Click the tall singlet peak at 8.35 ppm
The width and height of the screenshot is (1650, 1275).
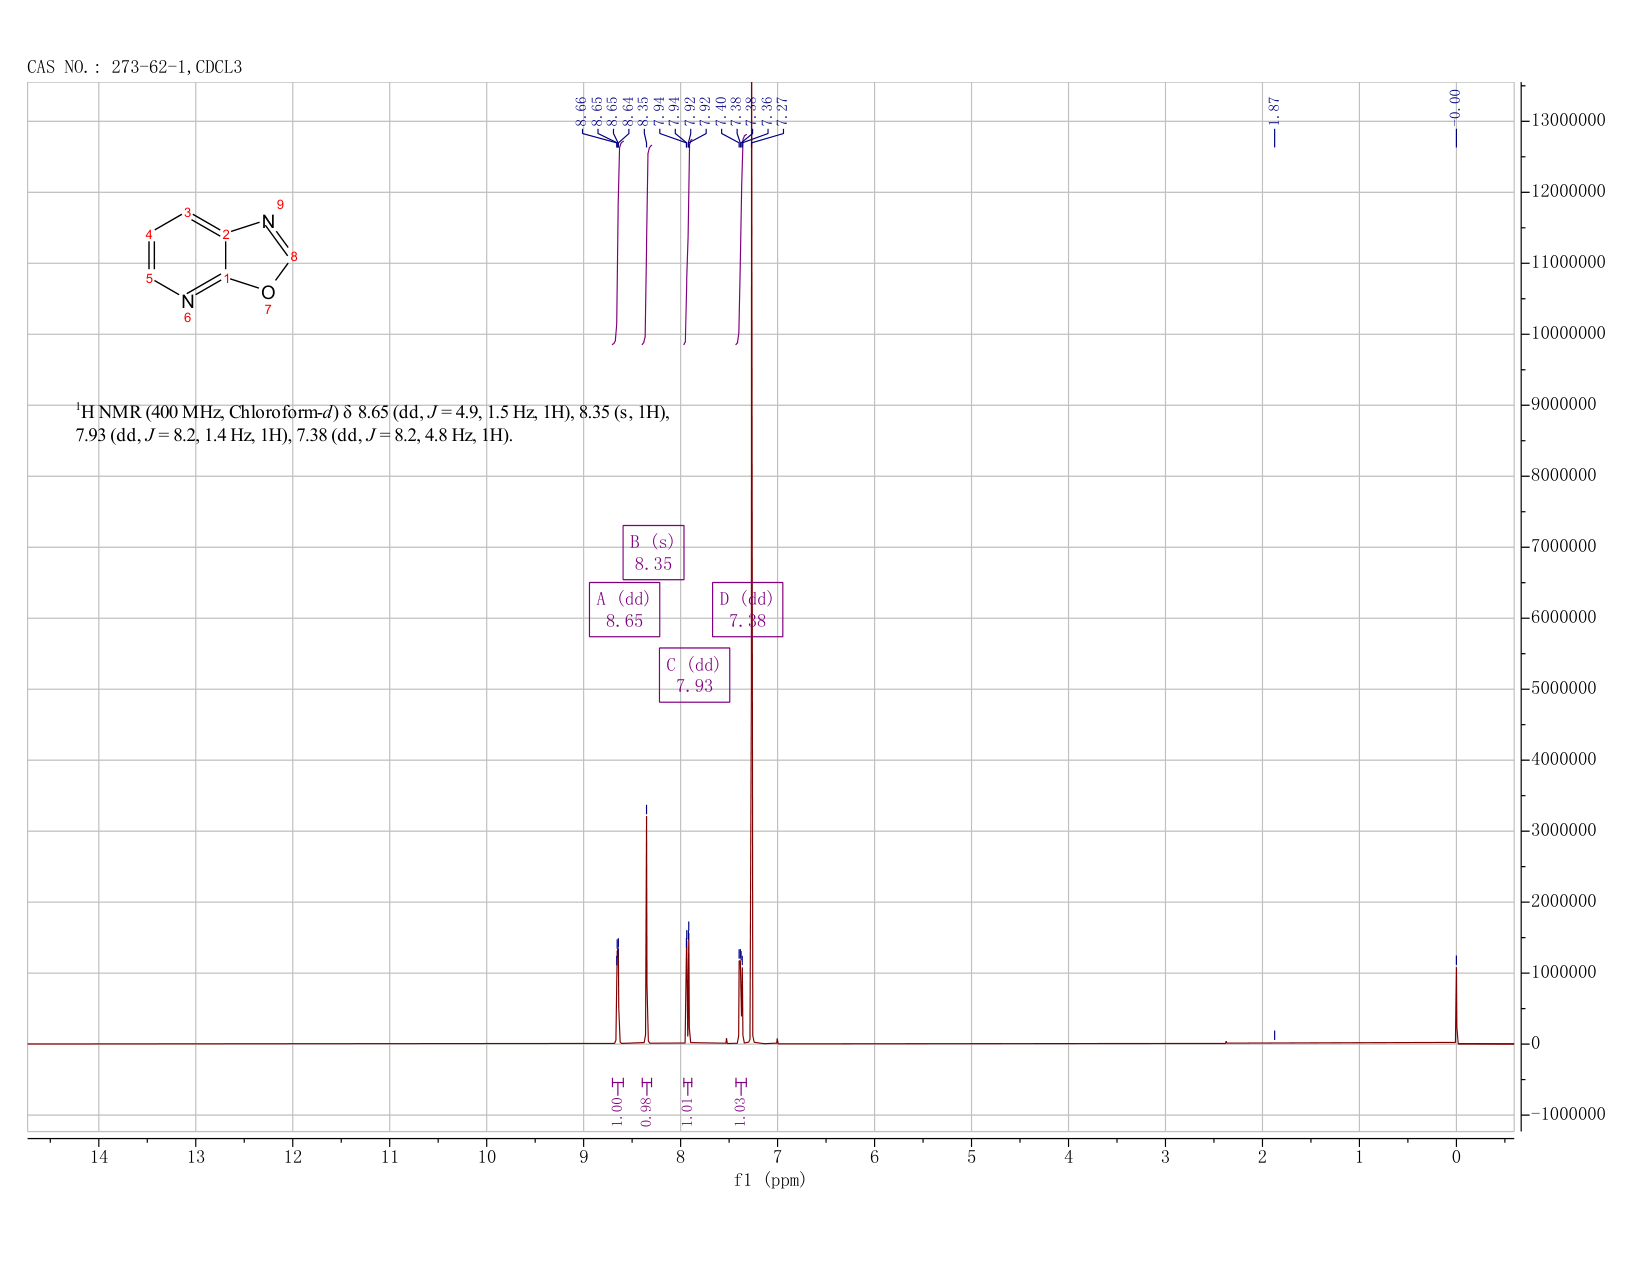click(x=647, y=930)
